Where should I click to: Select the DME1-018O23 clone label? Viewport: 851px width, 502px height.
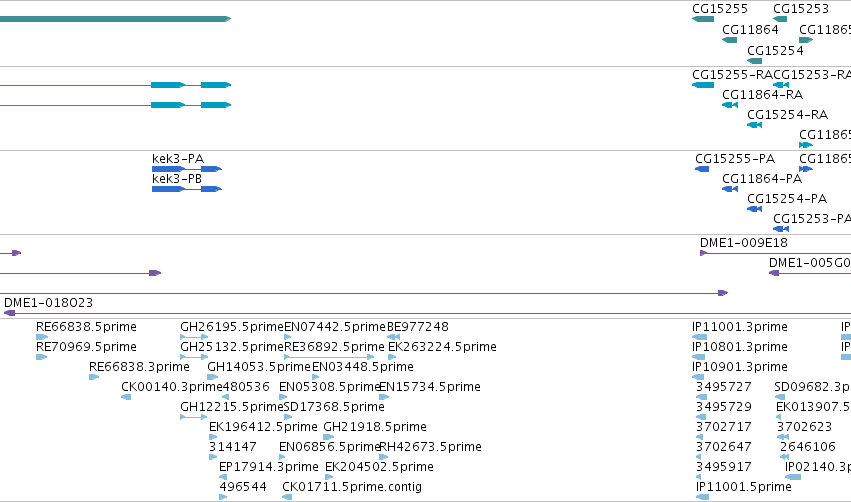48,302
